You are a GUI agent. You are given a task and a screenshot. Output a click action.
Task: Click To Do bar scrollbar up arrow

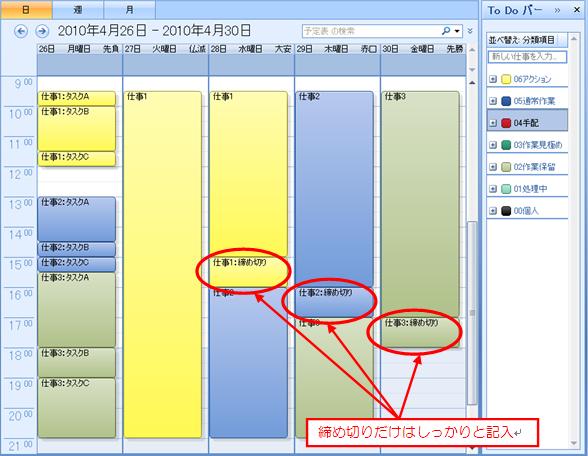click(574, 39)
